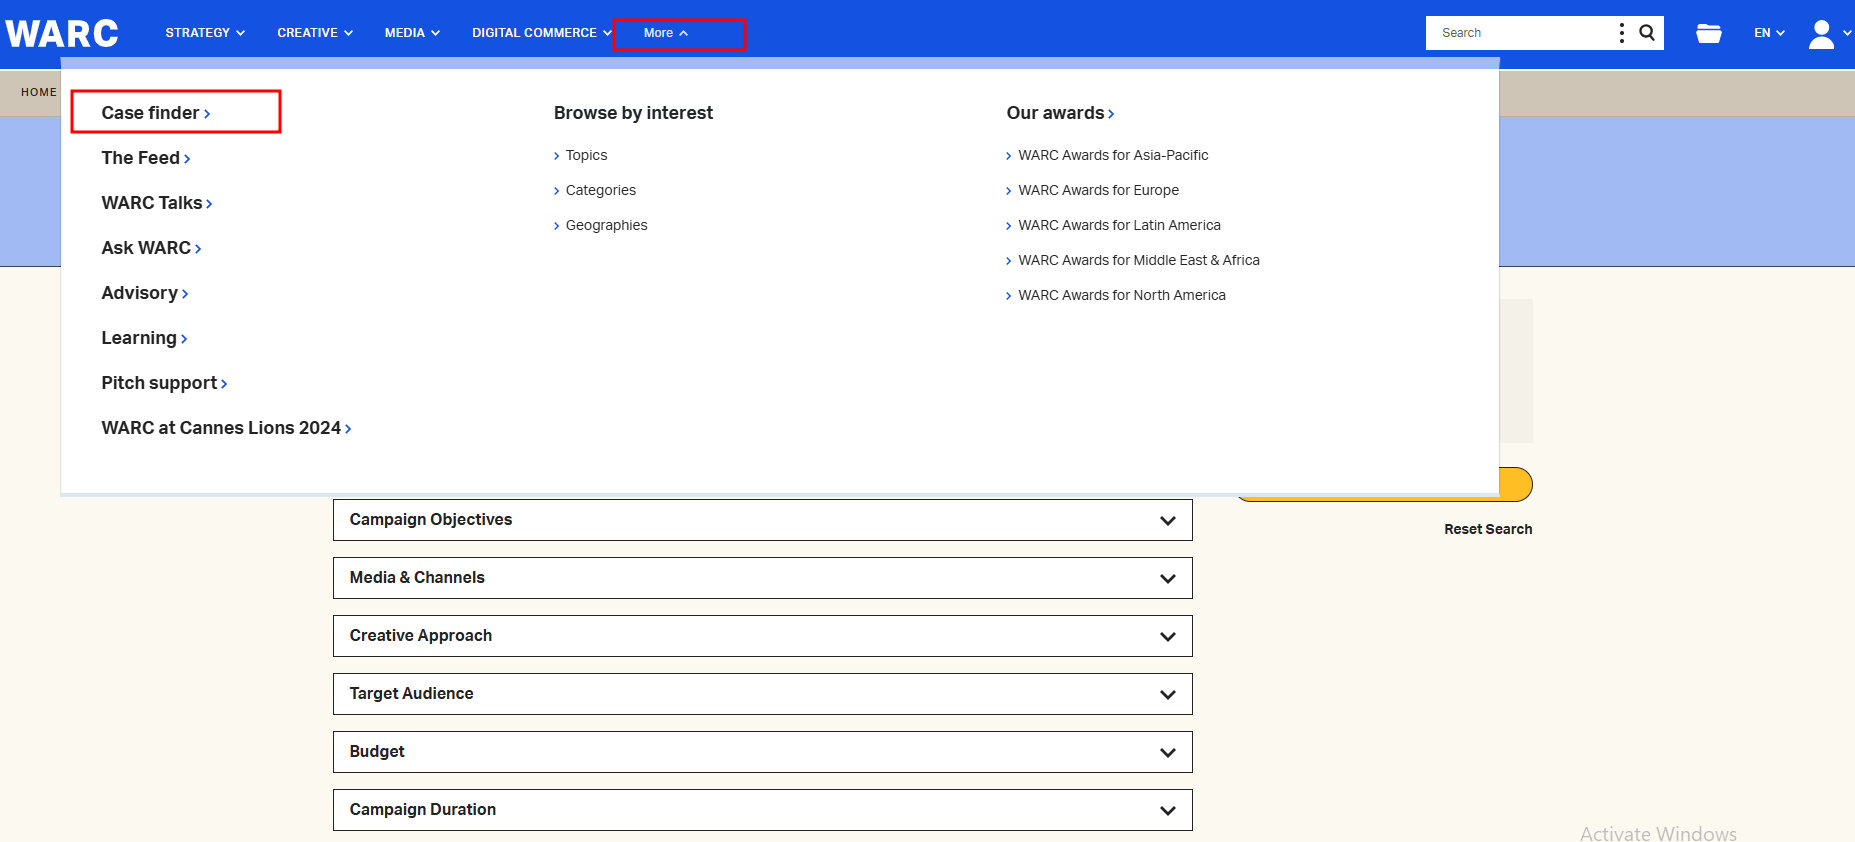Click the user account profile icon
The width and height of the screenshot is (1855, 842).
[1821, 33]
